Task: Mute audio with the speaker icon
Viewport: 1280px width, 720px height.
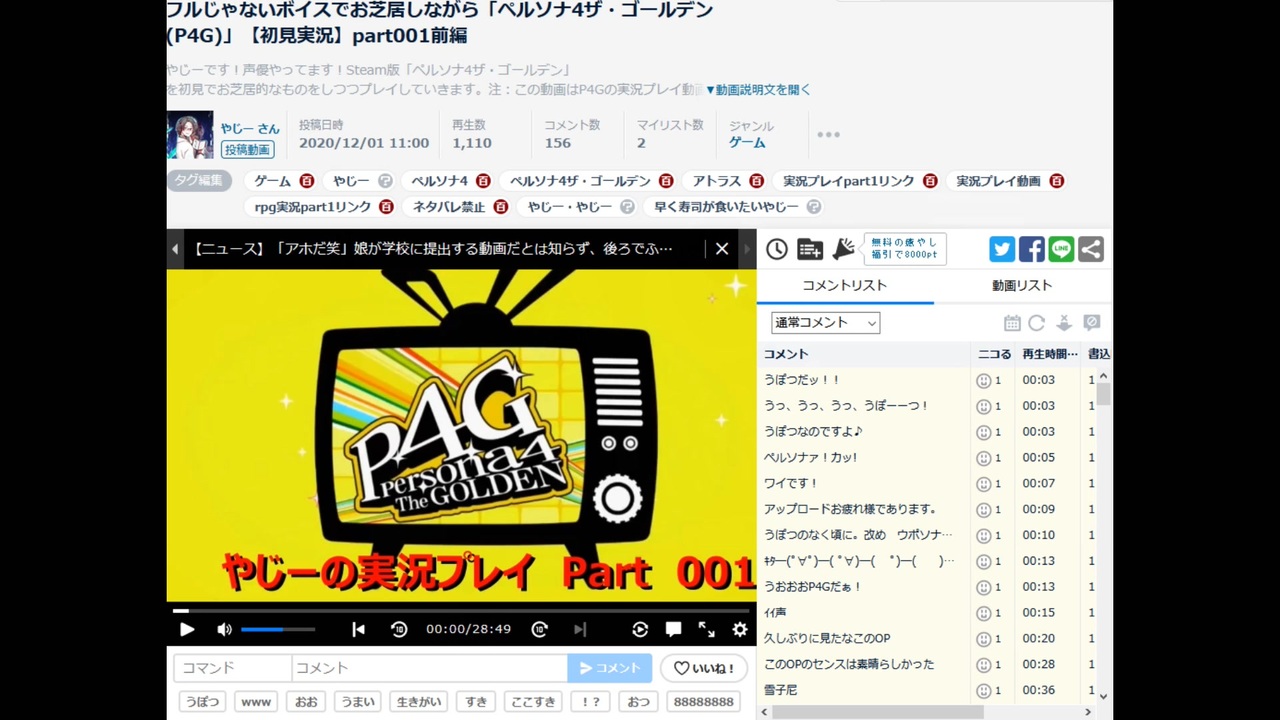Action: pyautogui.click(x=224, y=629)
